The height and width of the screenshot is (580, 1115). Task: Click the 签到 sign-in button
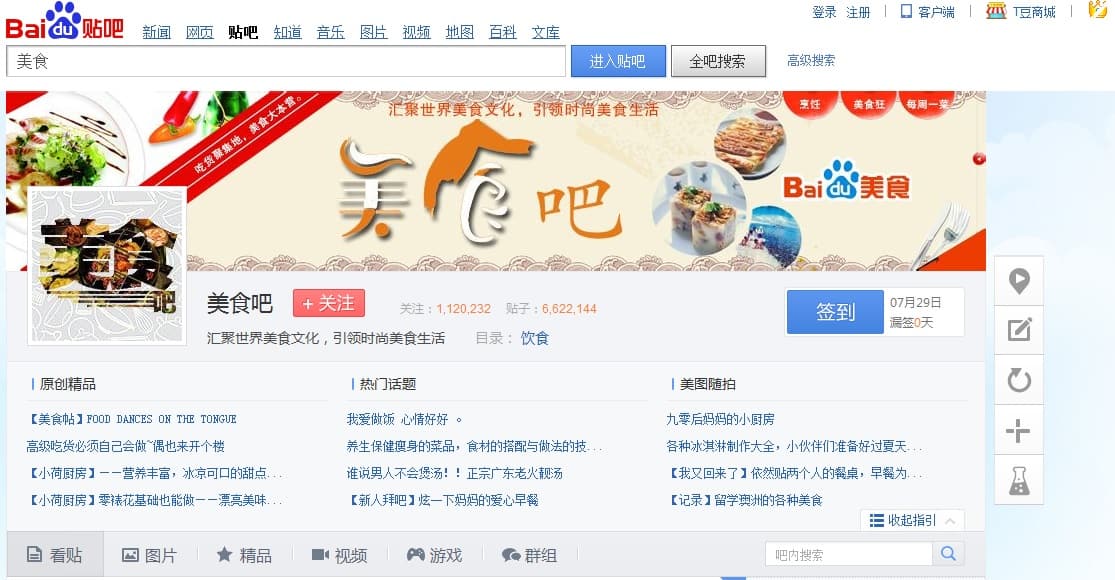pyautogui.click(x=835, y=311)
